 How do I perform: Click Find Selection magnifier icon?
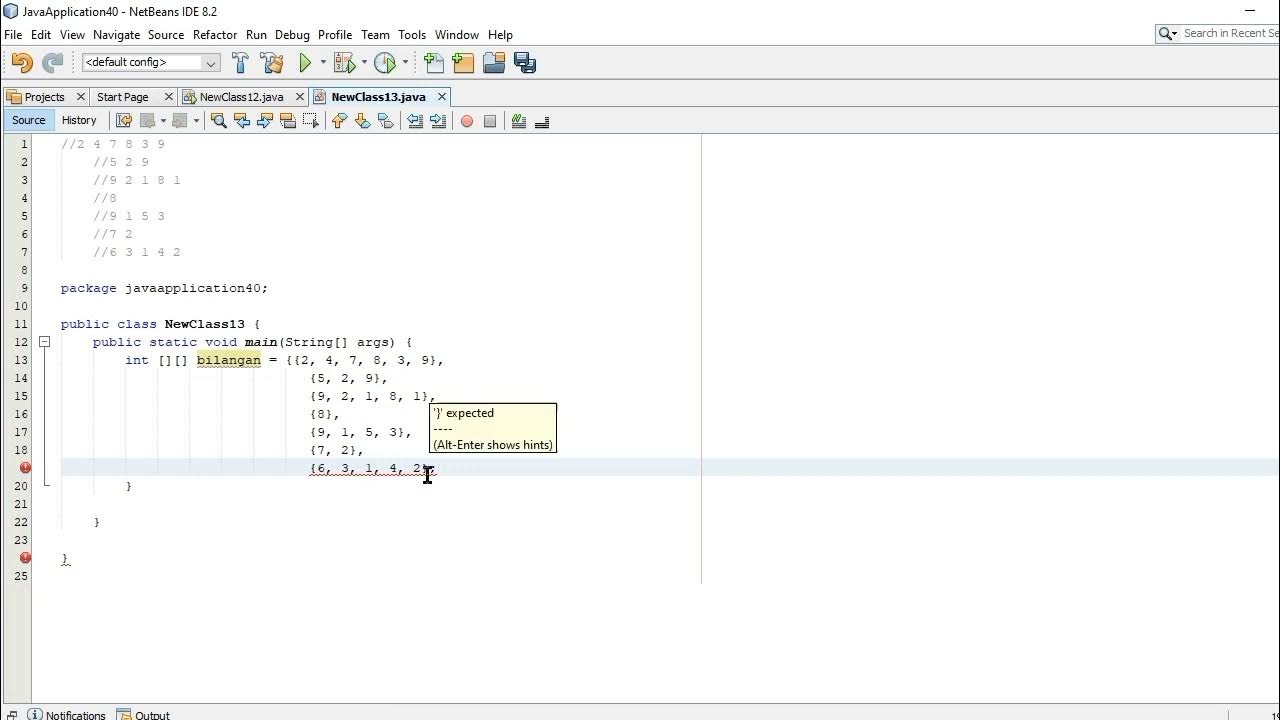219,121
